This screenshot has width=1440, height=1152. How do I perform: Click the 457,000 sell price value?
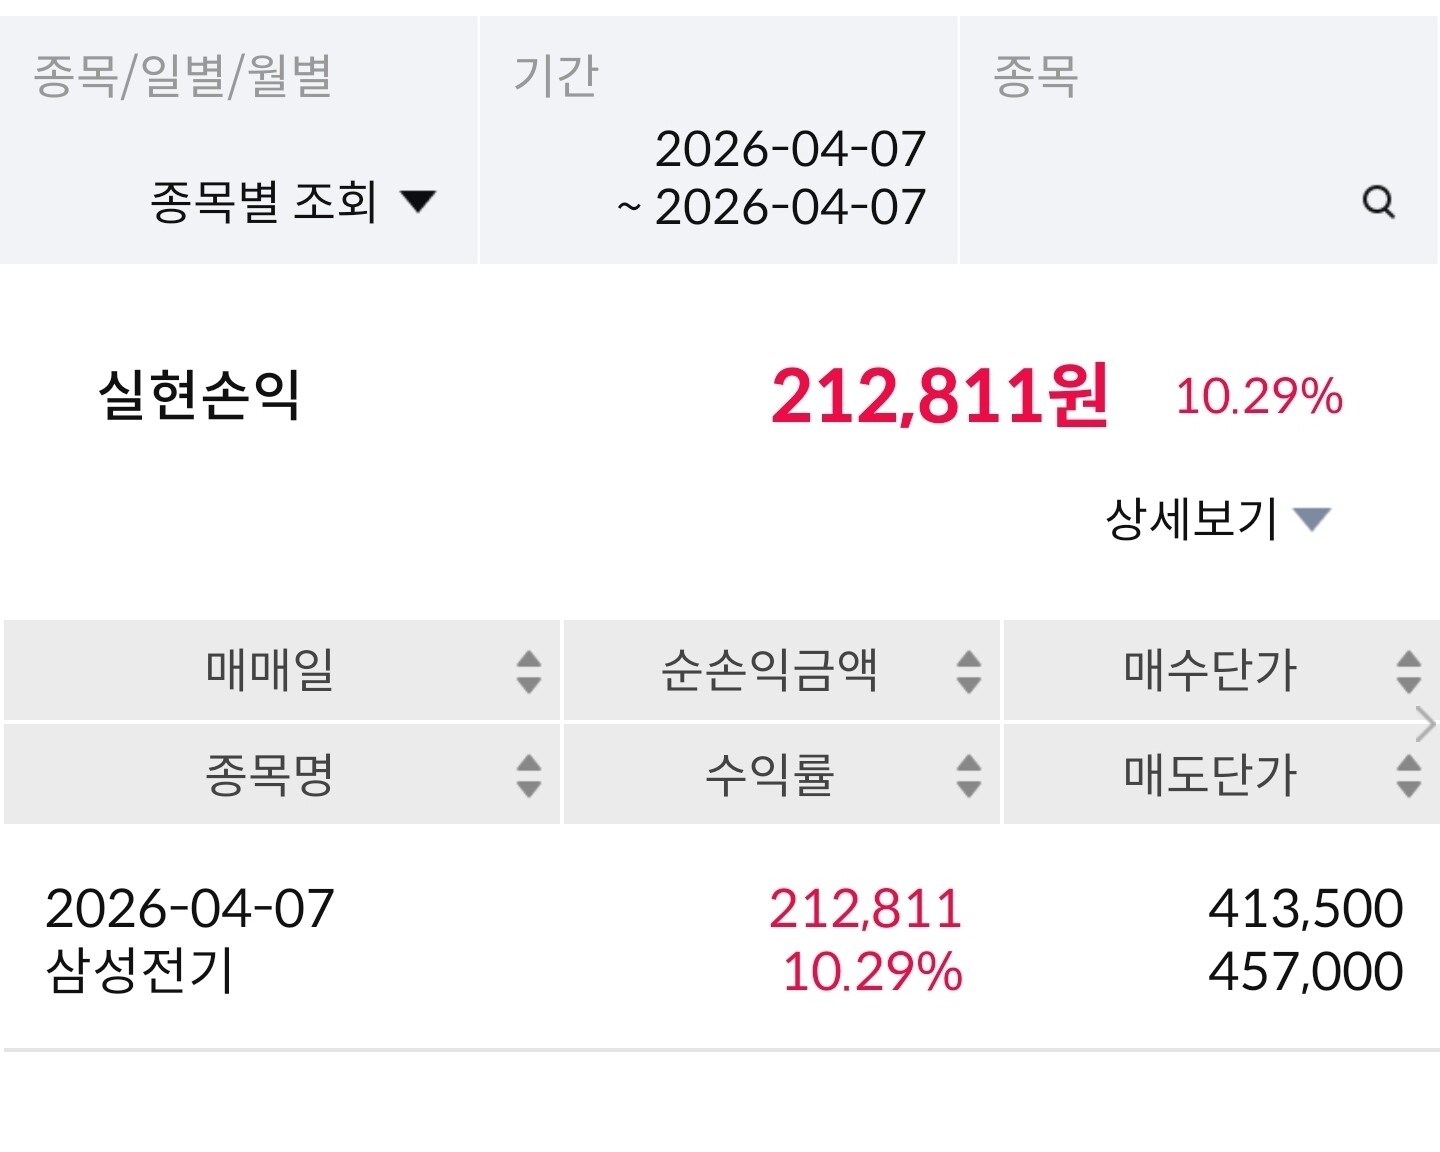tap(1305, 971)
